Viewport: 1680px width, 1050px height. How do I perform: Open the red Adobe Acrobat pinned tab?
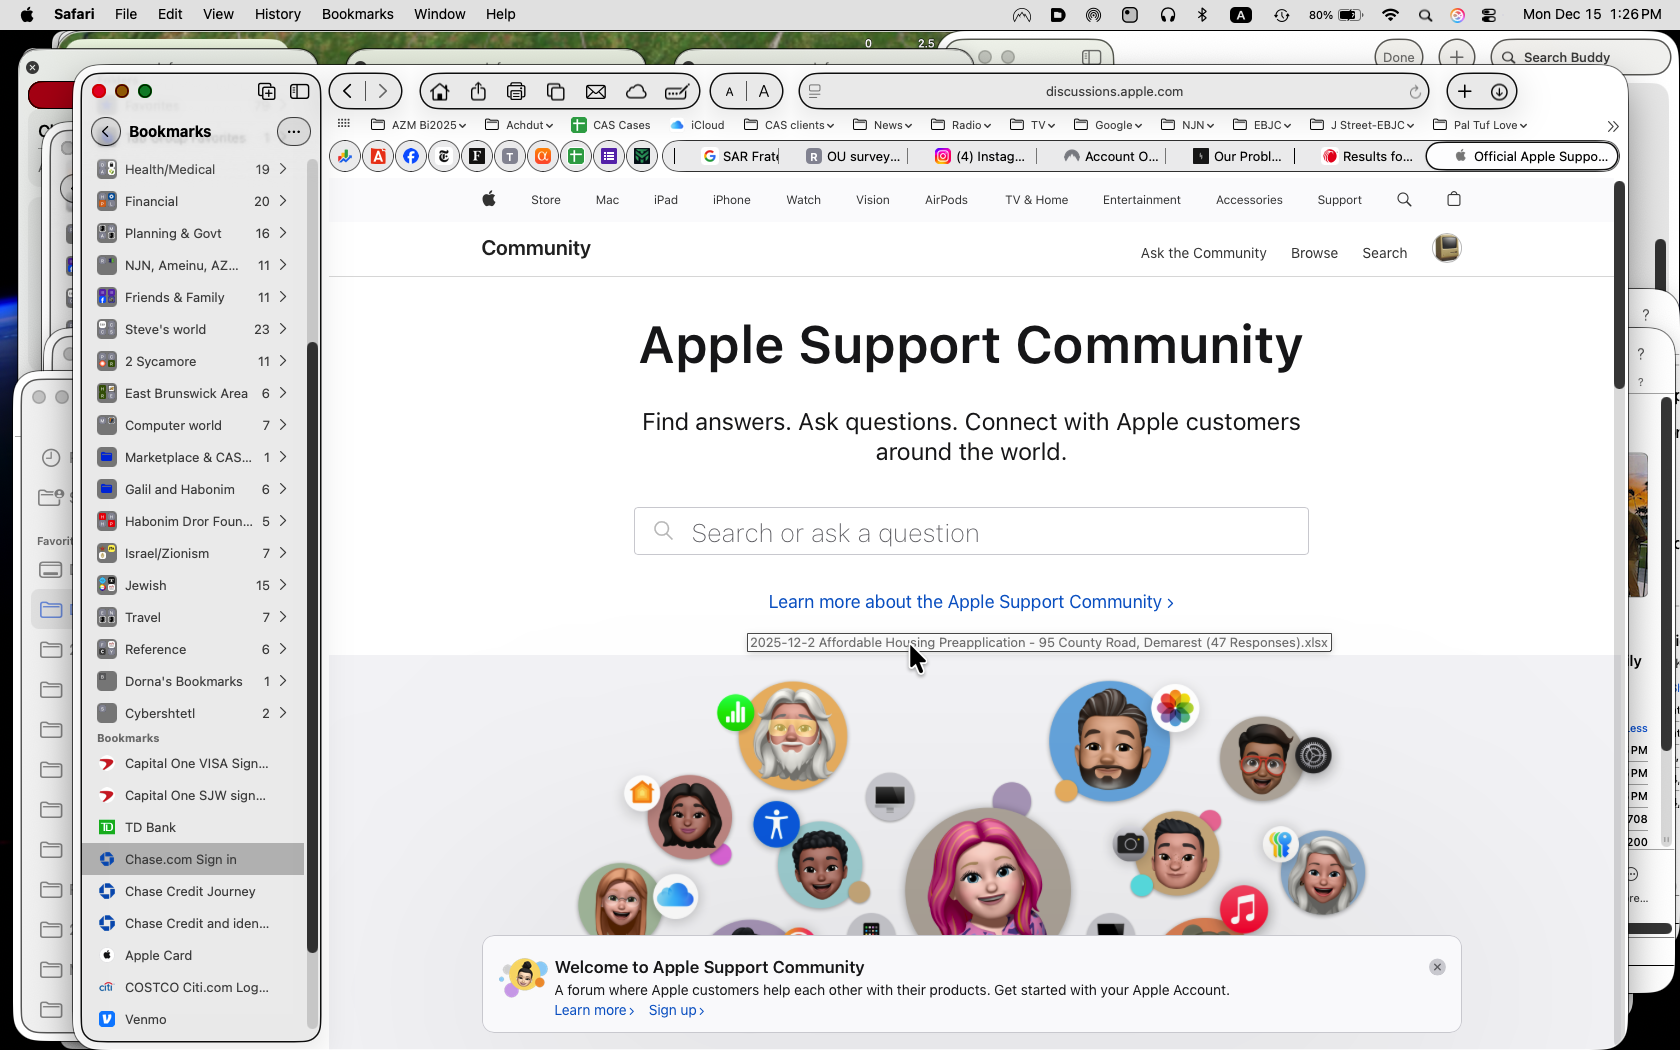378,156
